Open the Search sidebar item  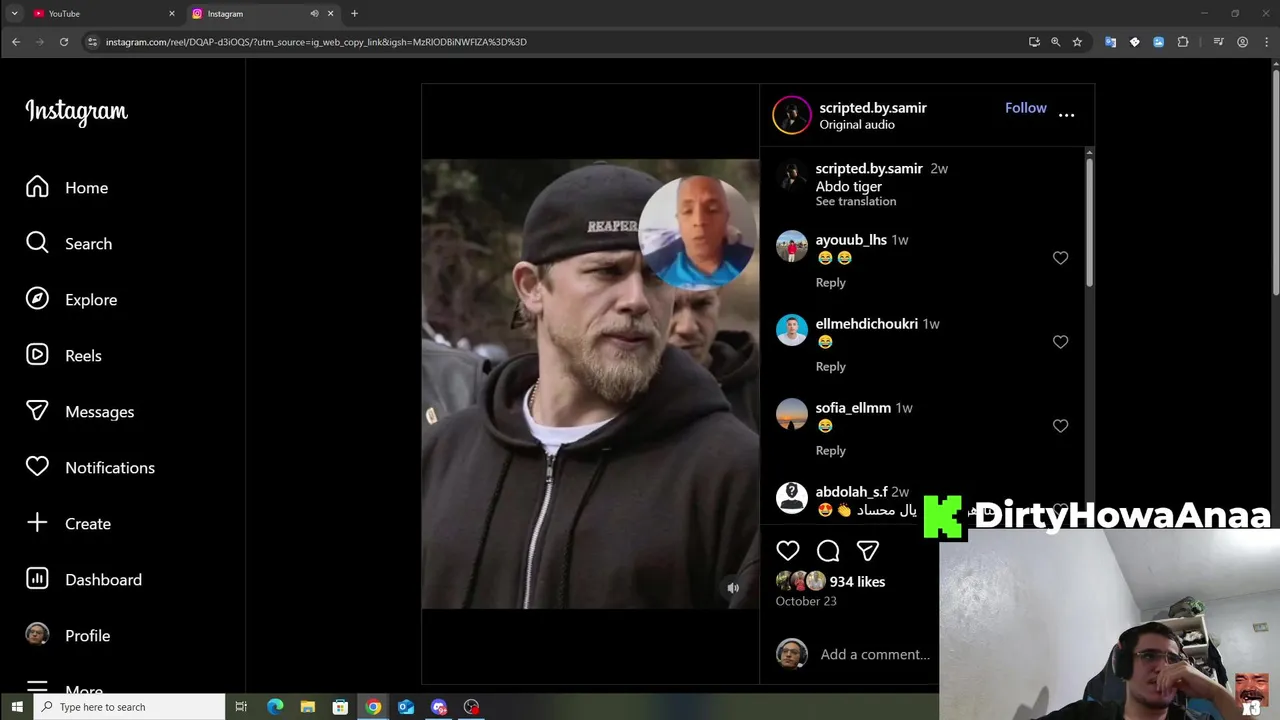click(x=69, y=244)
